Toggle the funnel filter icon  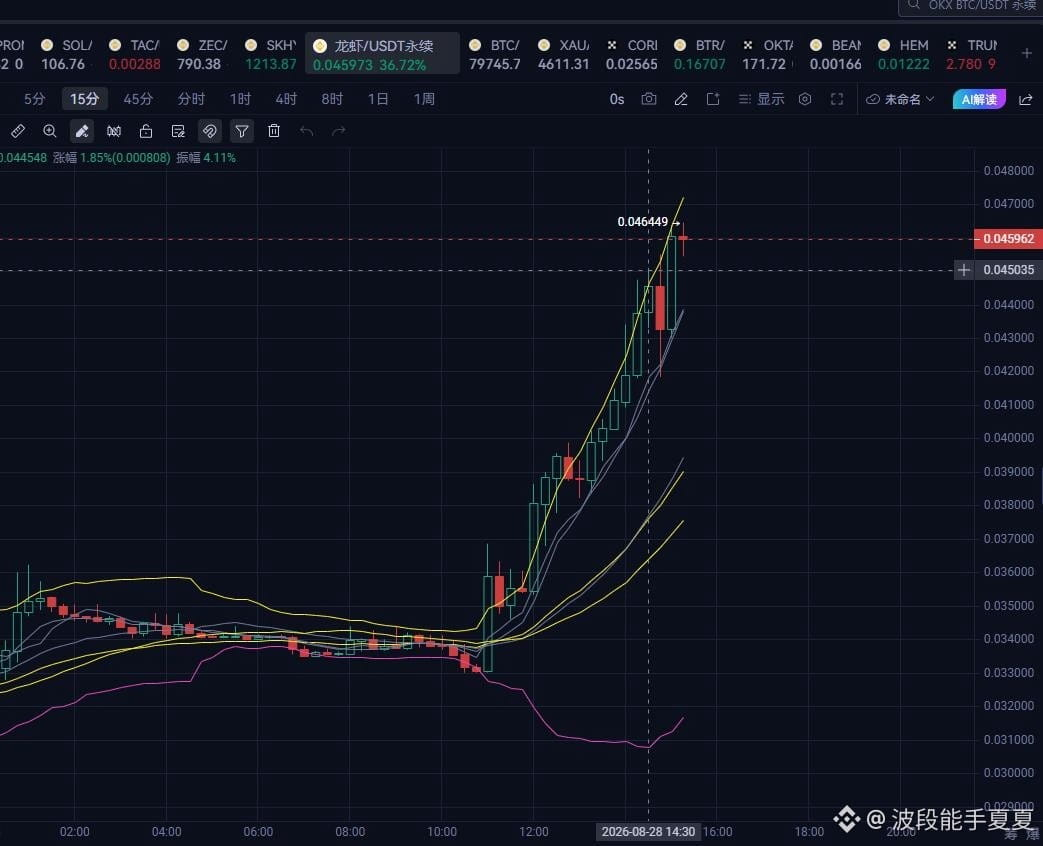(242, 131)
